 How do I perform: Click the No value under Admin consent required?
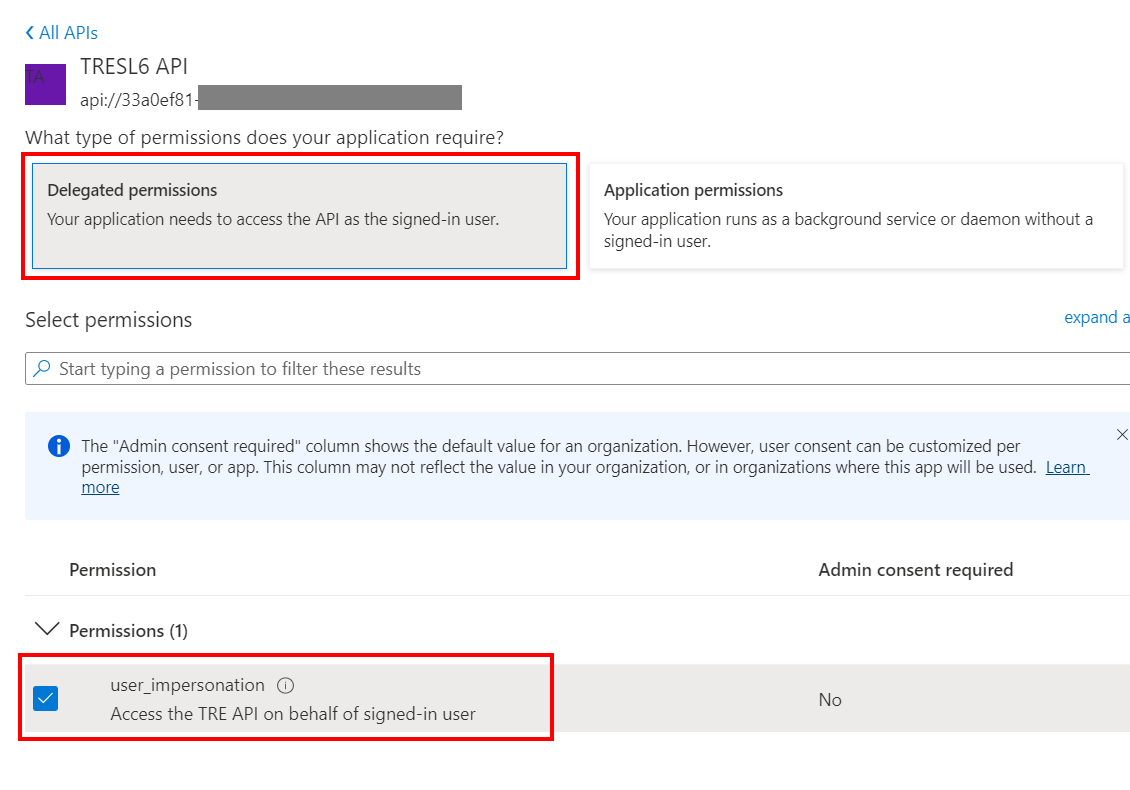tap(829, 699)
